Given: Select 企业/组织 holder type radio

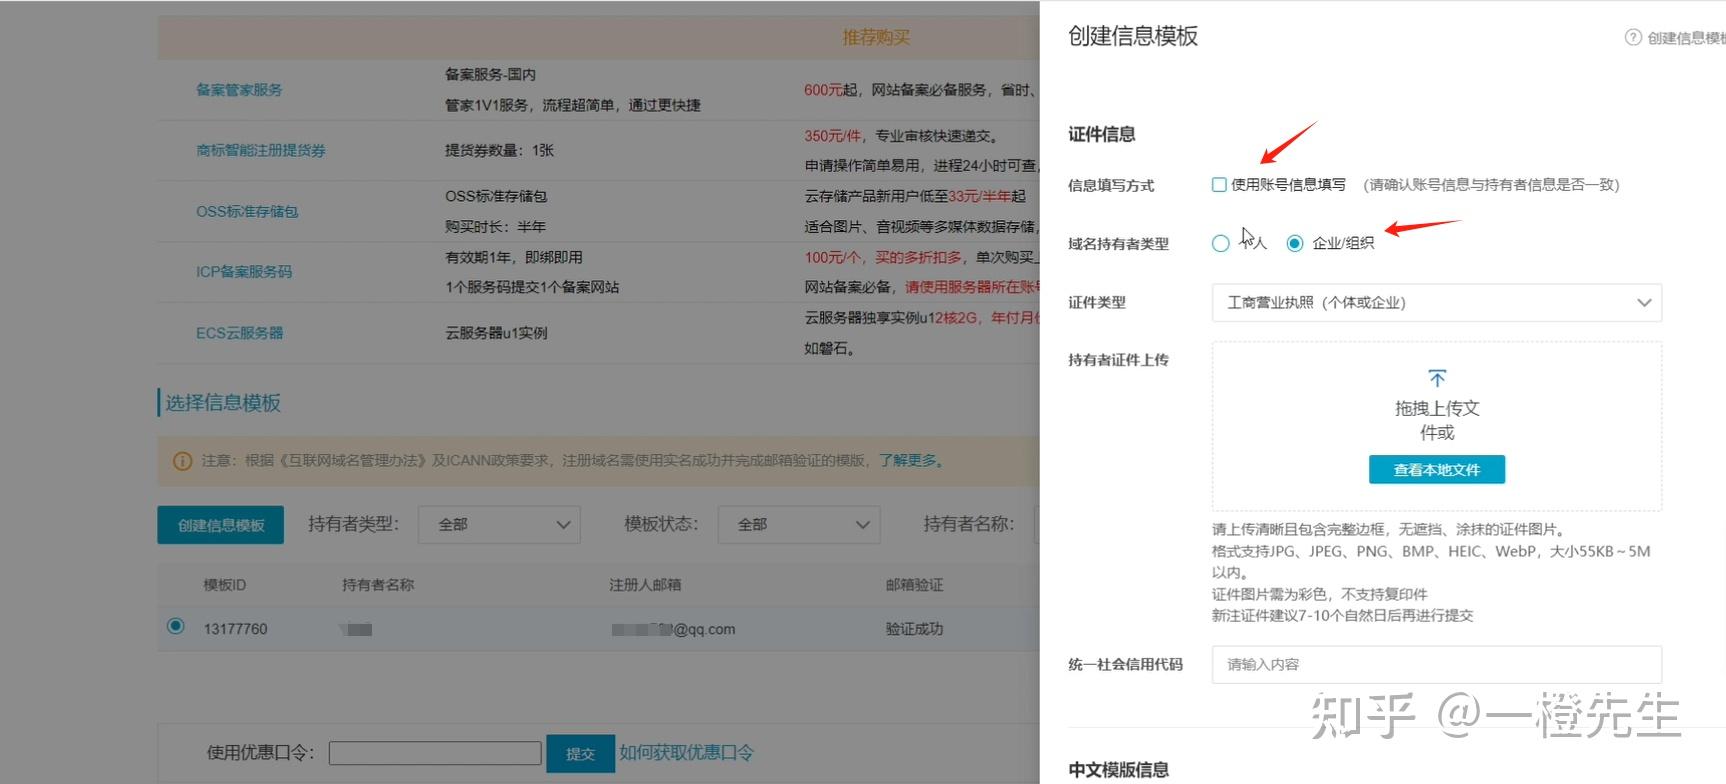Looking at the screenshot, I should pyautogui.click(x=1295, y=243).
